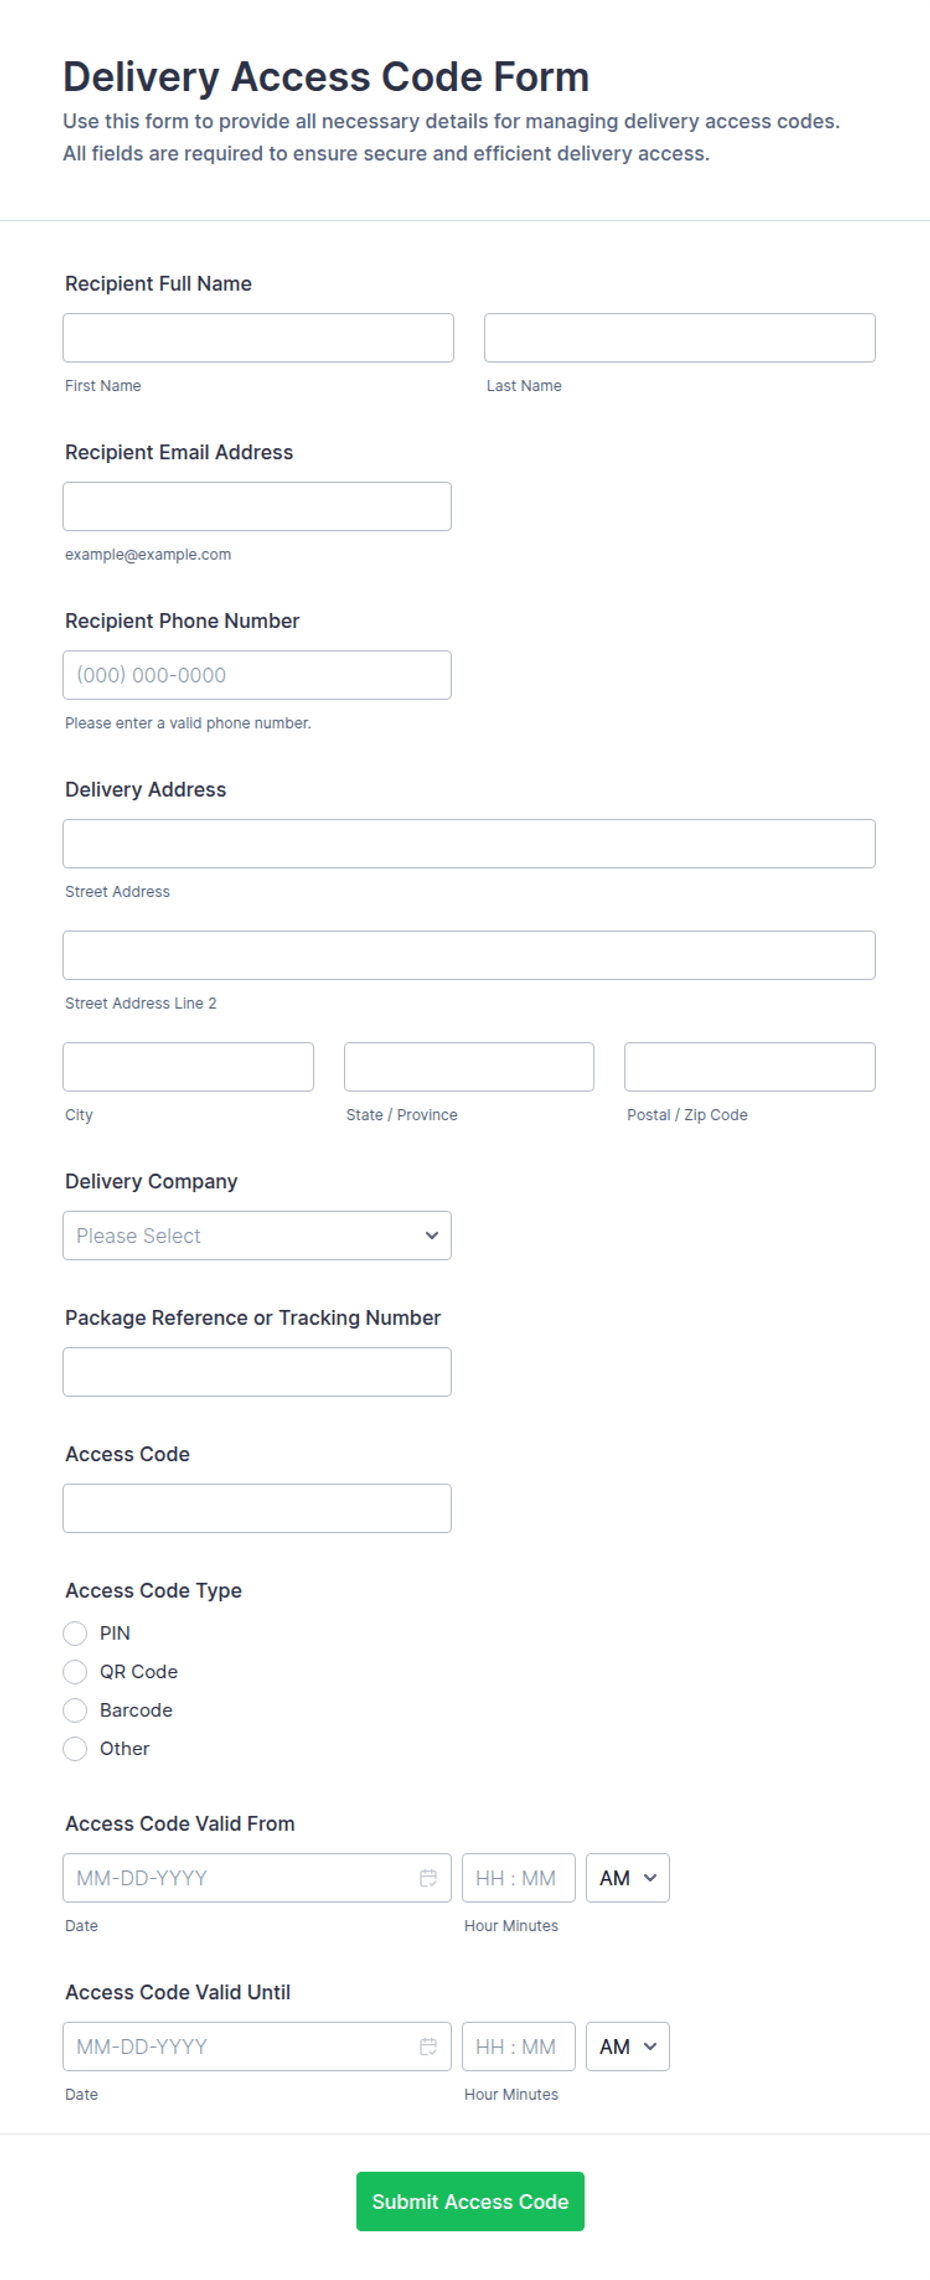The image size is (930, 2280).
Task: Select Barcode as access code type
Action: (x=75, y=1710)
